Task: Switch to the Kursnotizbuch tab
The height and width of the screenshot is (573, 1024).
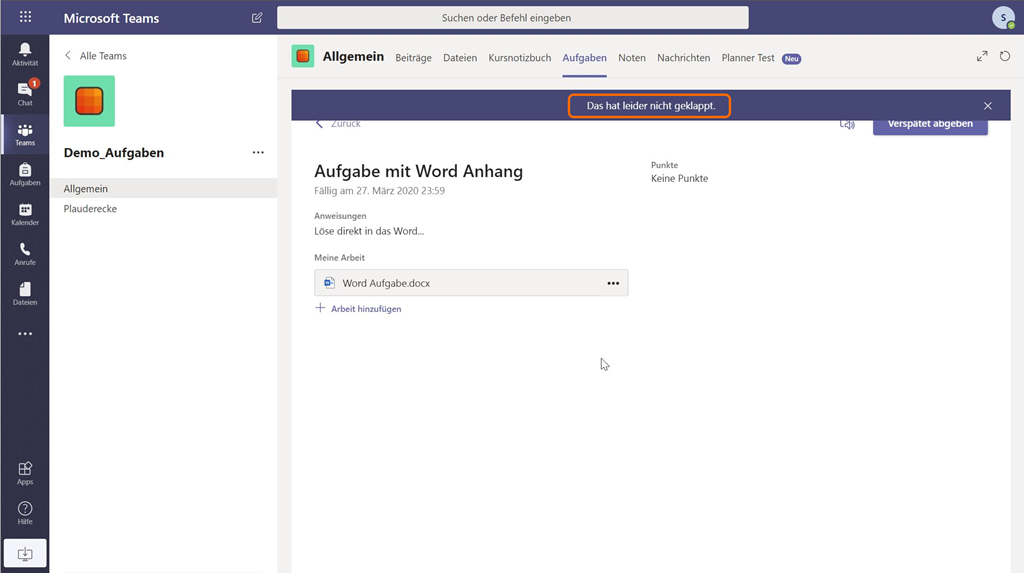Action: pyautogui.click(x=519, y=58)
